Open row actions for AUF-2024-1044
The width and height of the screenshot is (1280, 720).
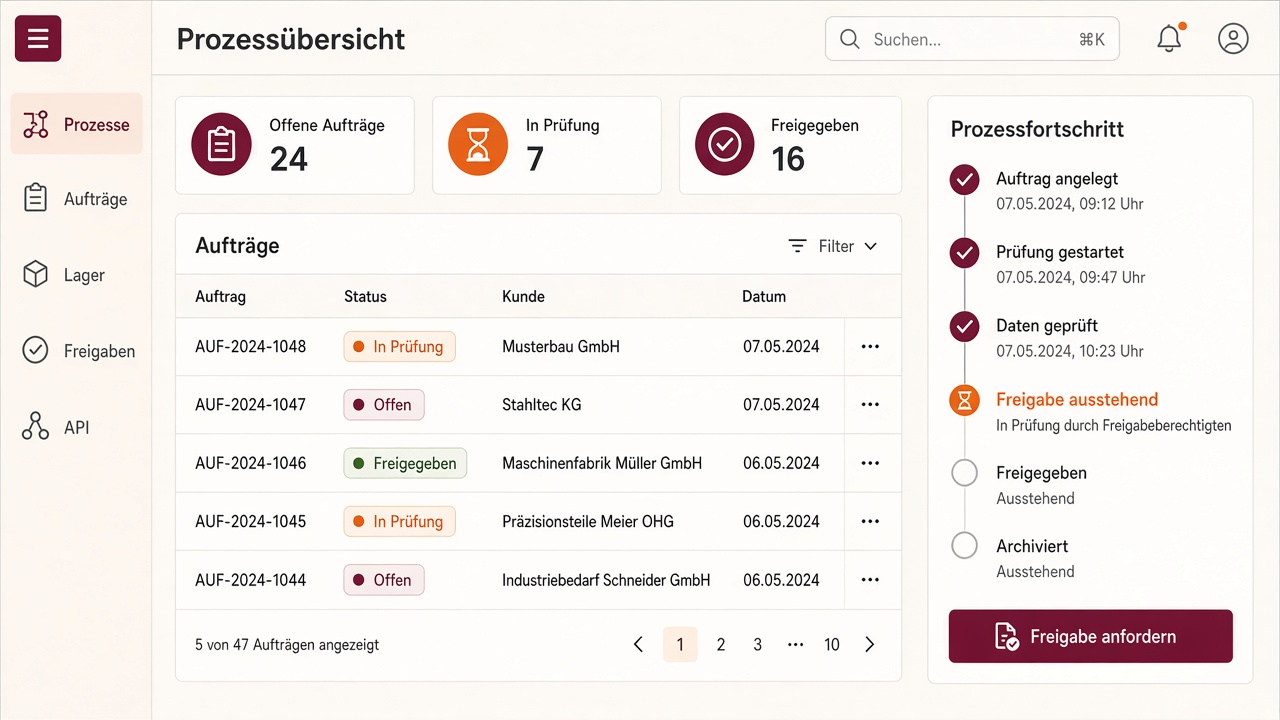(870, 579)
